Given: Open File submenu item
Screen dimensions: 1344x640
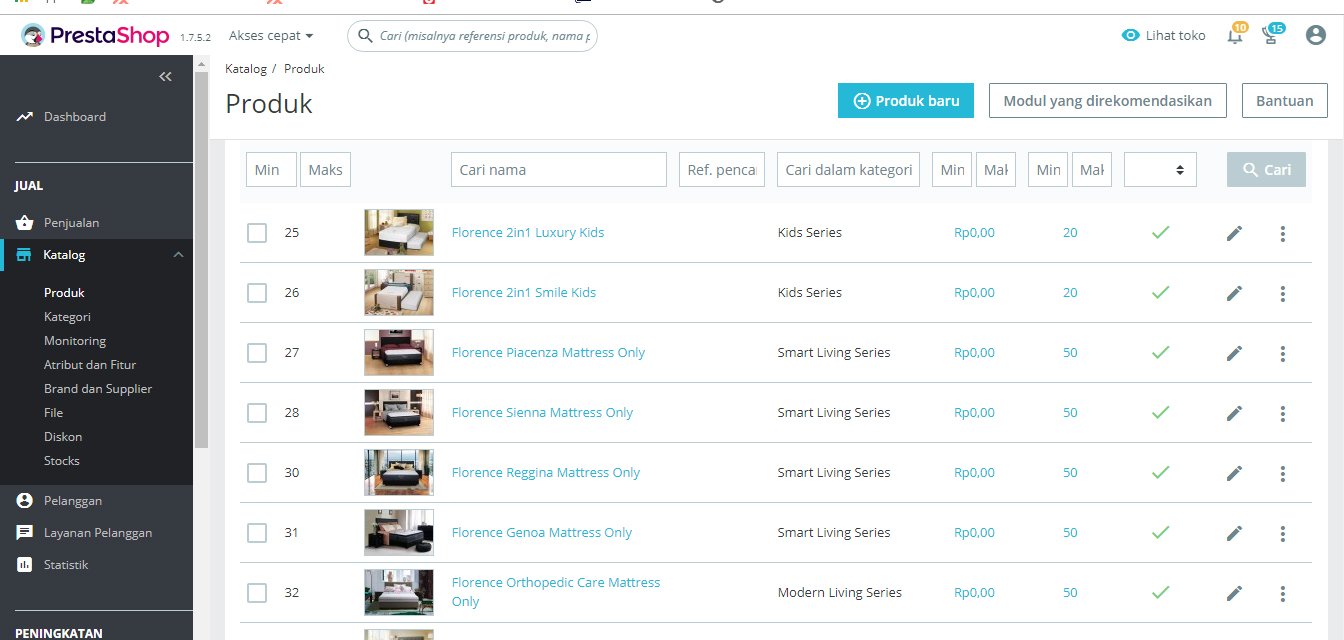Looking at the screenshot, I should point(53,413).
